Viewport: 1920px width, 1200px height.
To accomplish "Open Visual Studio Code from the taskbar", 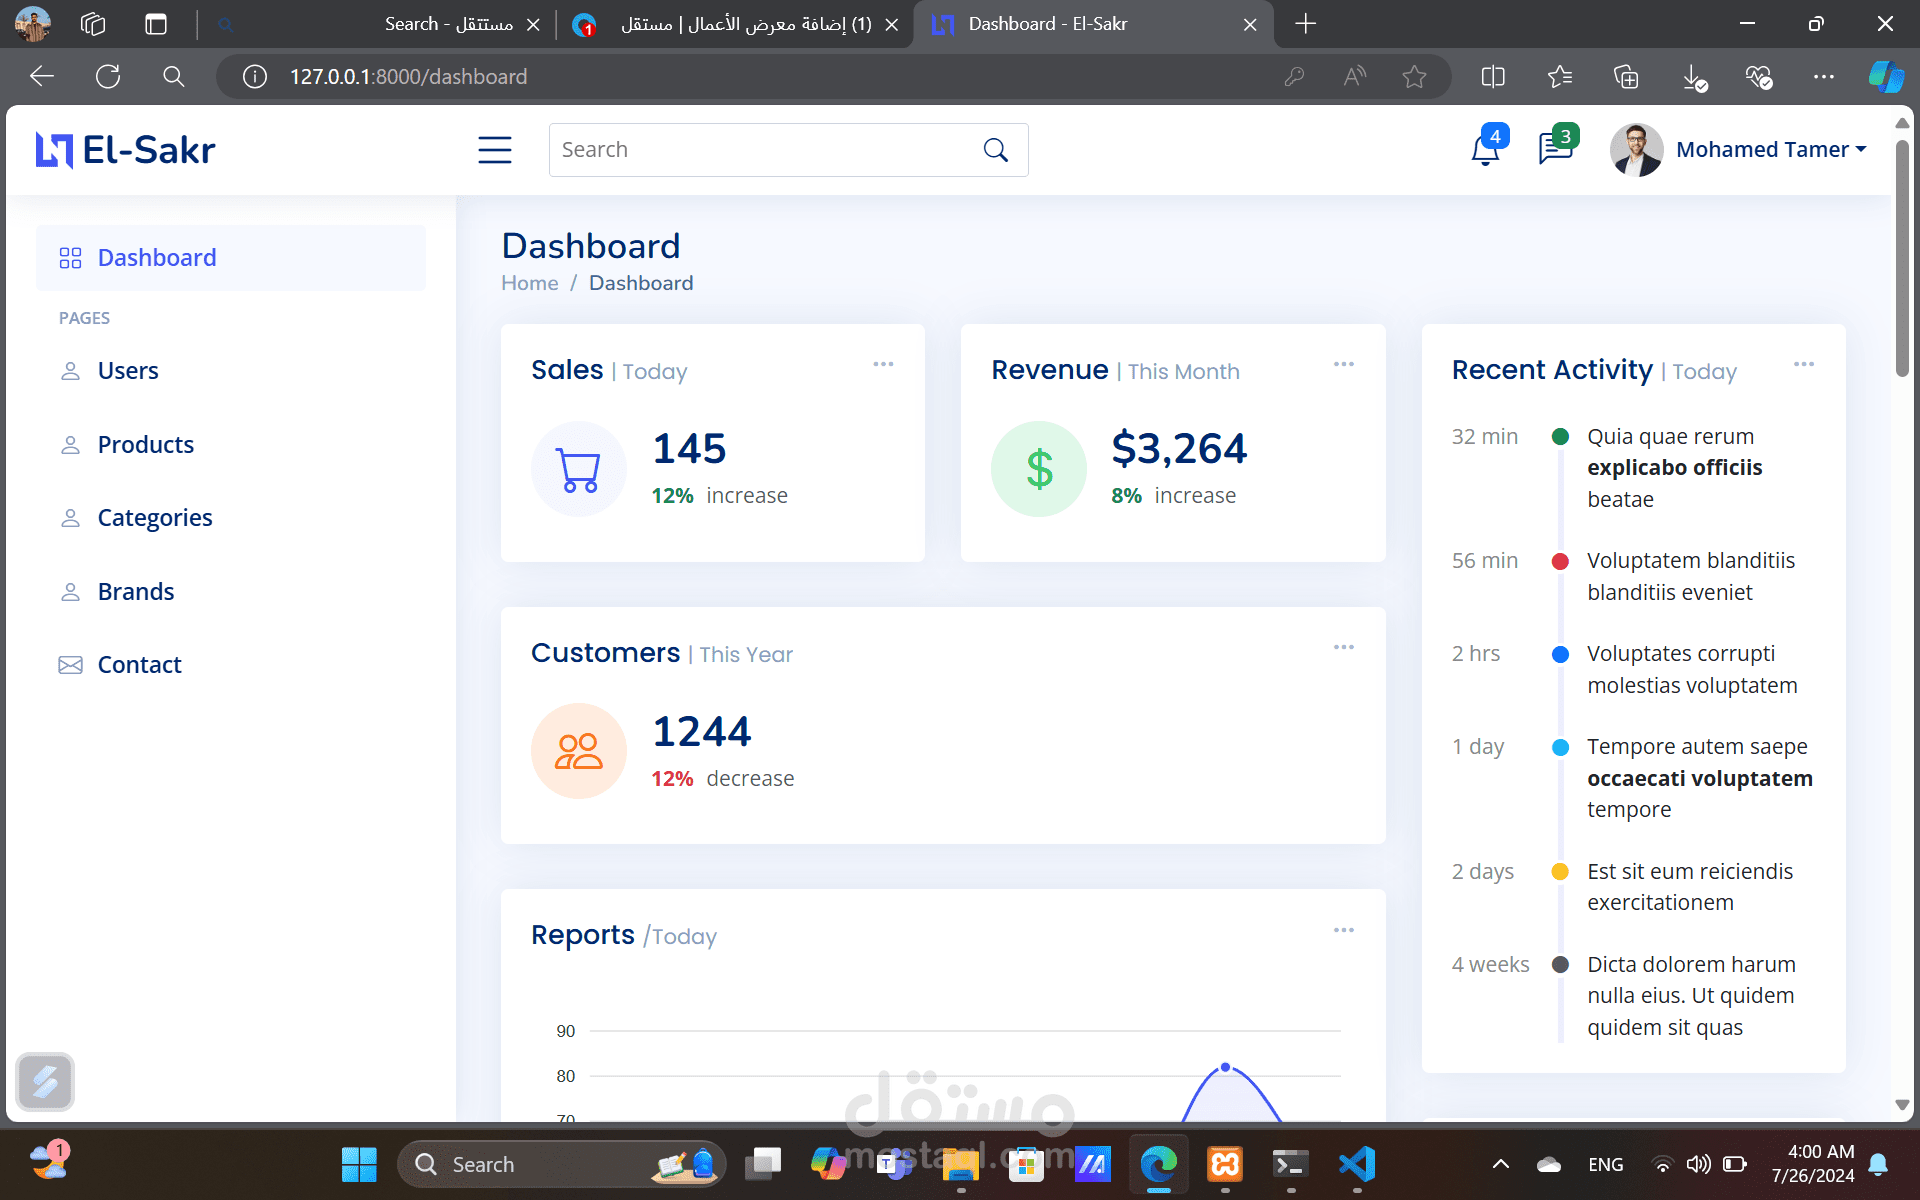I will 1357,1164.
